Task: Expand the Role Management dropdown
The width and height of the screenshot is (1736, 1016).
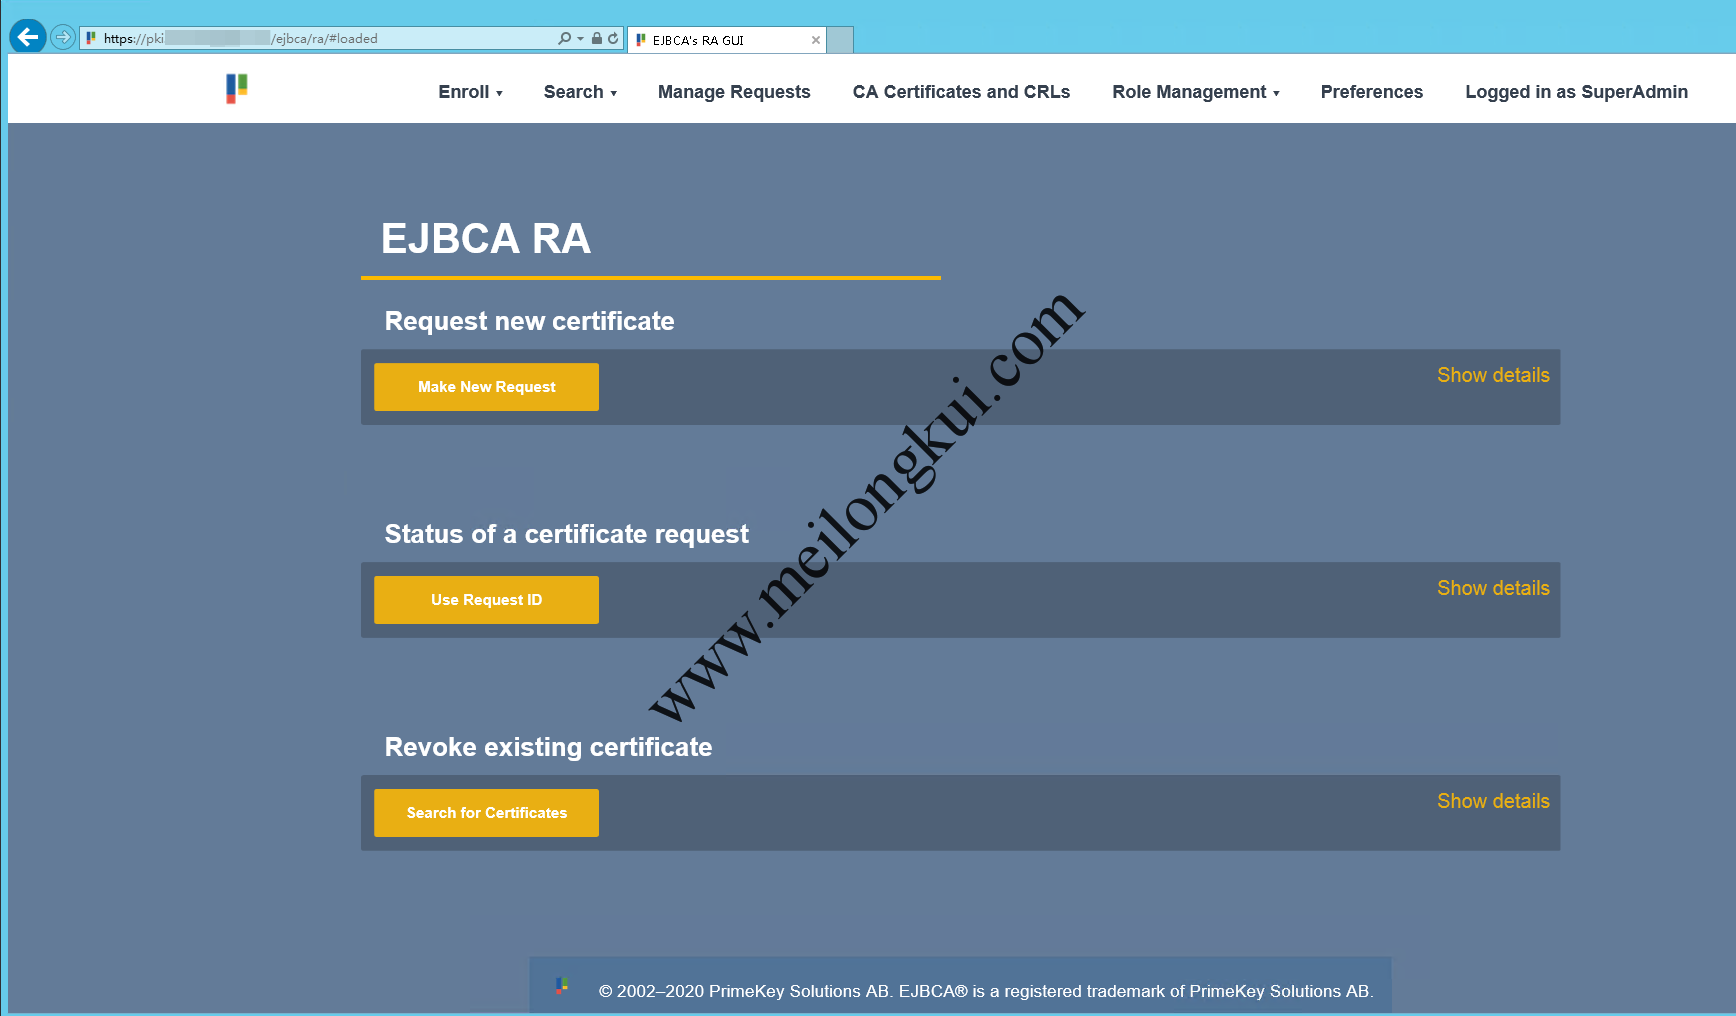Action: click(x=1196, y=92)
